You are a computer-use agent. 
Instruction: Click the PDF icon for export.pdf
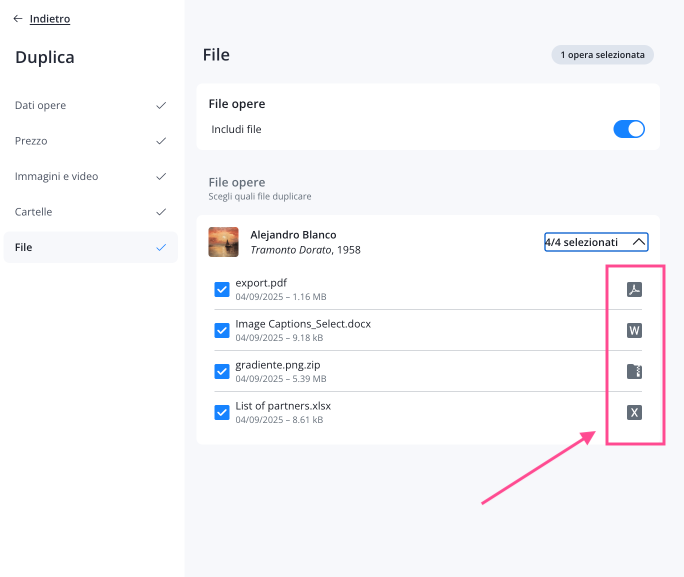(633, 290)
